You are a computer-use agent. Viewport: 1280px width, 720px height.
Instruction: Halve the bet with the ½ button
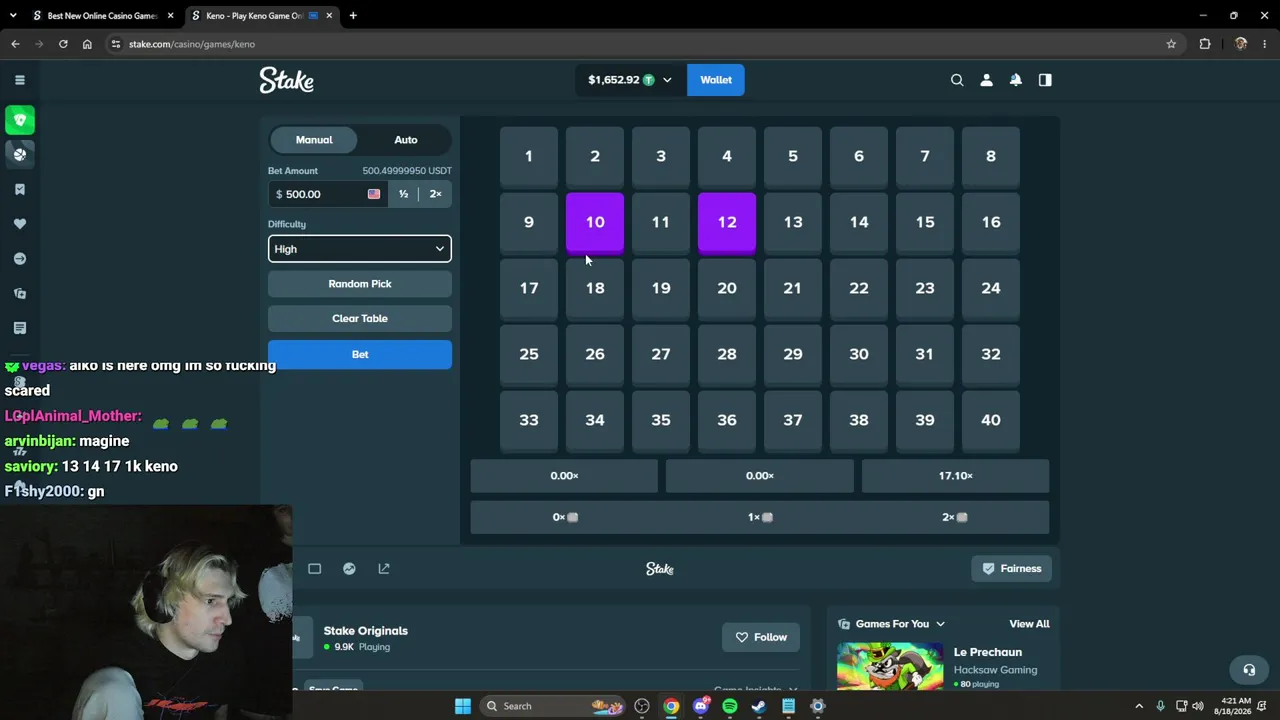click(404, 194)
